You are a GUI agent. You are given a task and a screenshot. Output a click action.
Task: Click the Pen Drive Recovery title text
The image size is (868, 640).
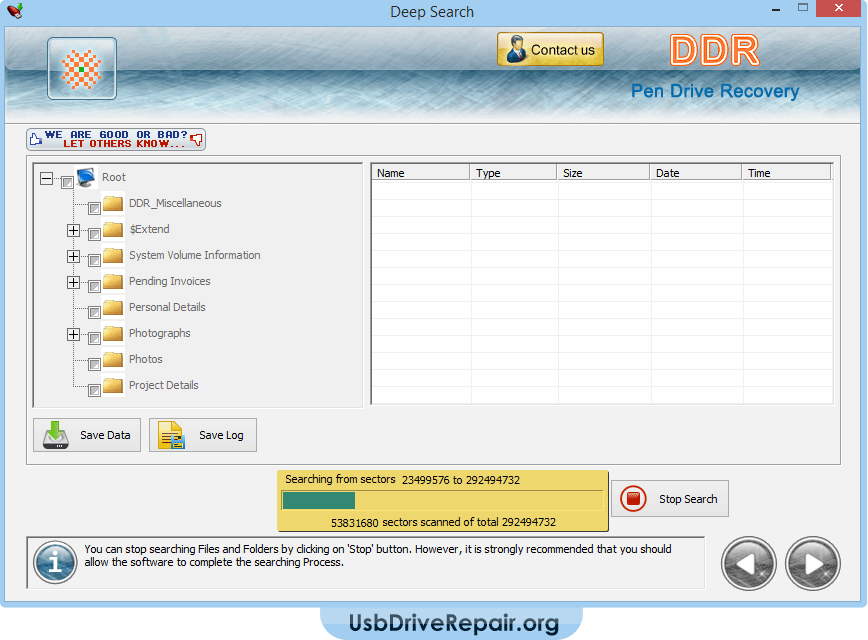pos(715,91)
